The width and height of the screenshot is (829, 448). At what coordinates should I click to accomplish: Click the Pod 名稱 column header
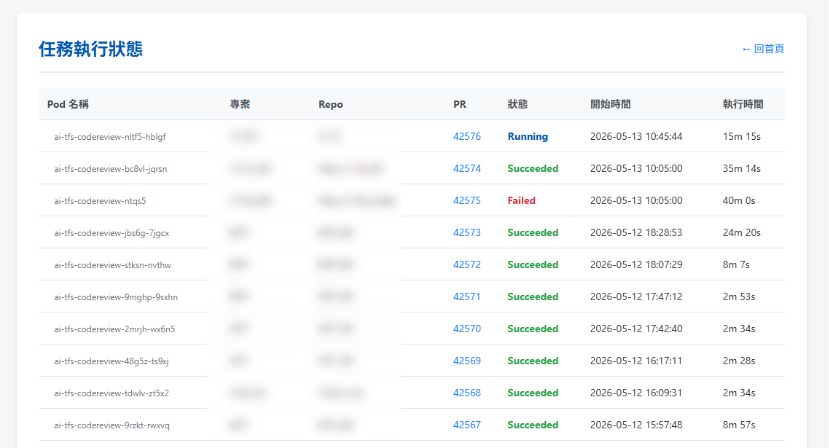click(68, 104)
